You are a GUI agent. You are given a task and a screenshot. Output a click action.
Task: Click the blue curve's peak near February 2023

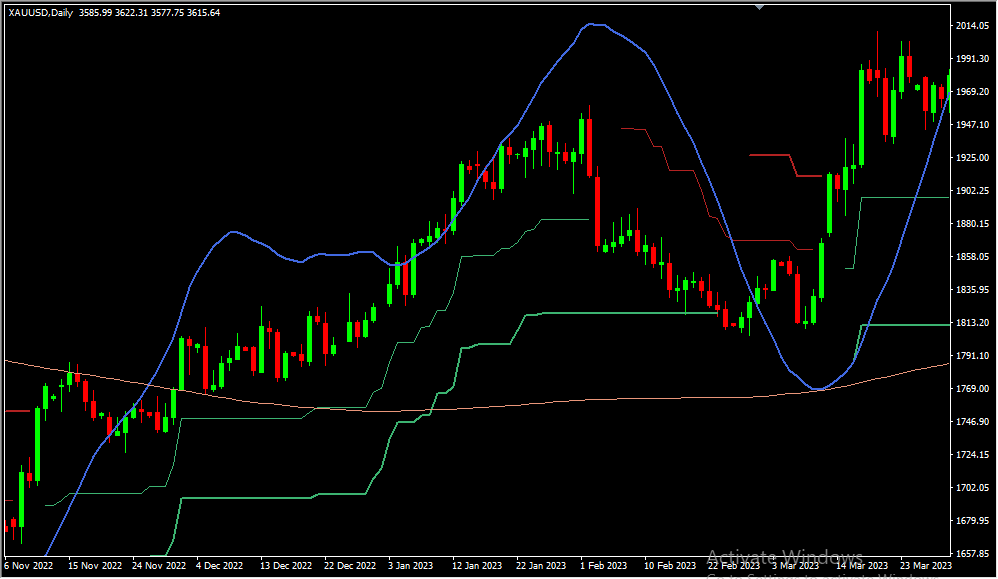pyautogui.click(x=594, y=25)
